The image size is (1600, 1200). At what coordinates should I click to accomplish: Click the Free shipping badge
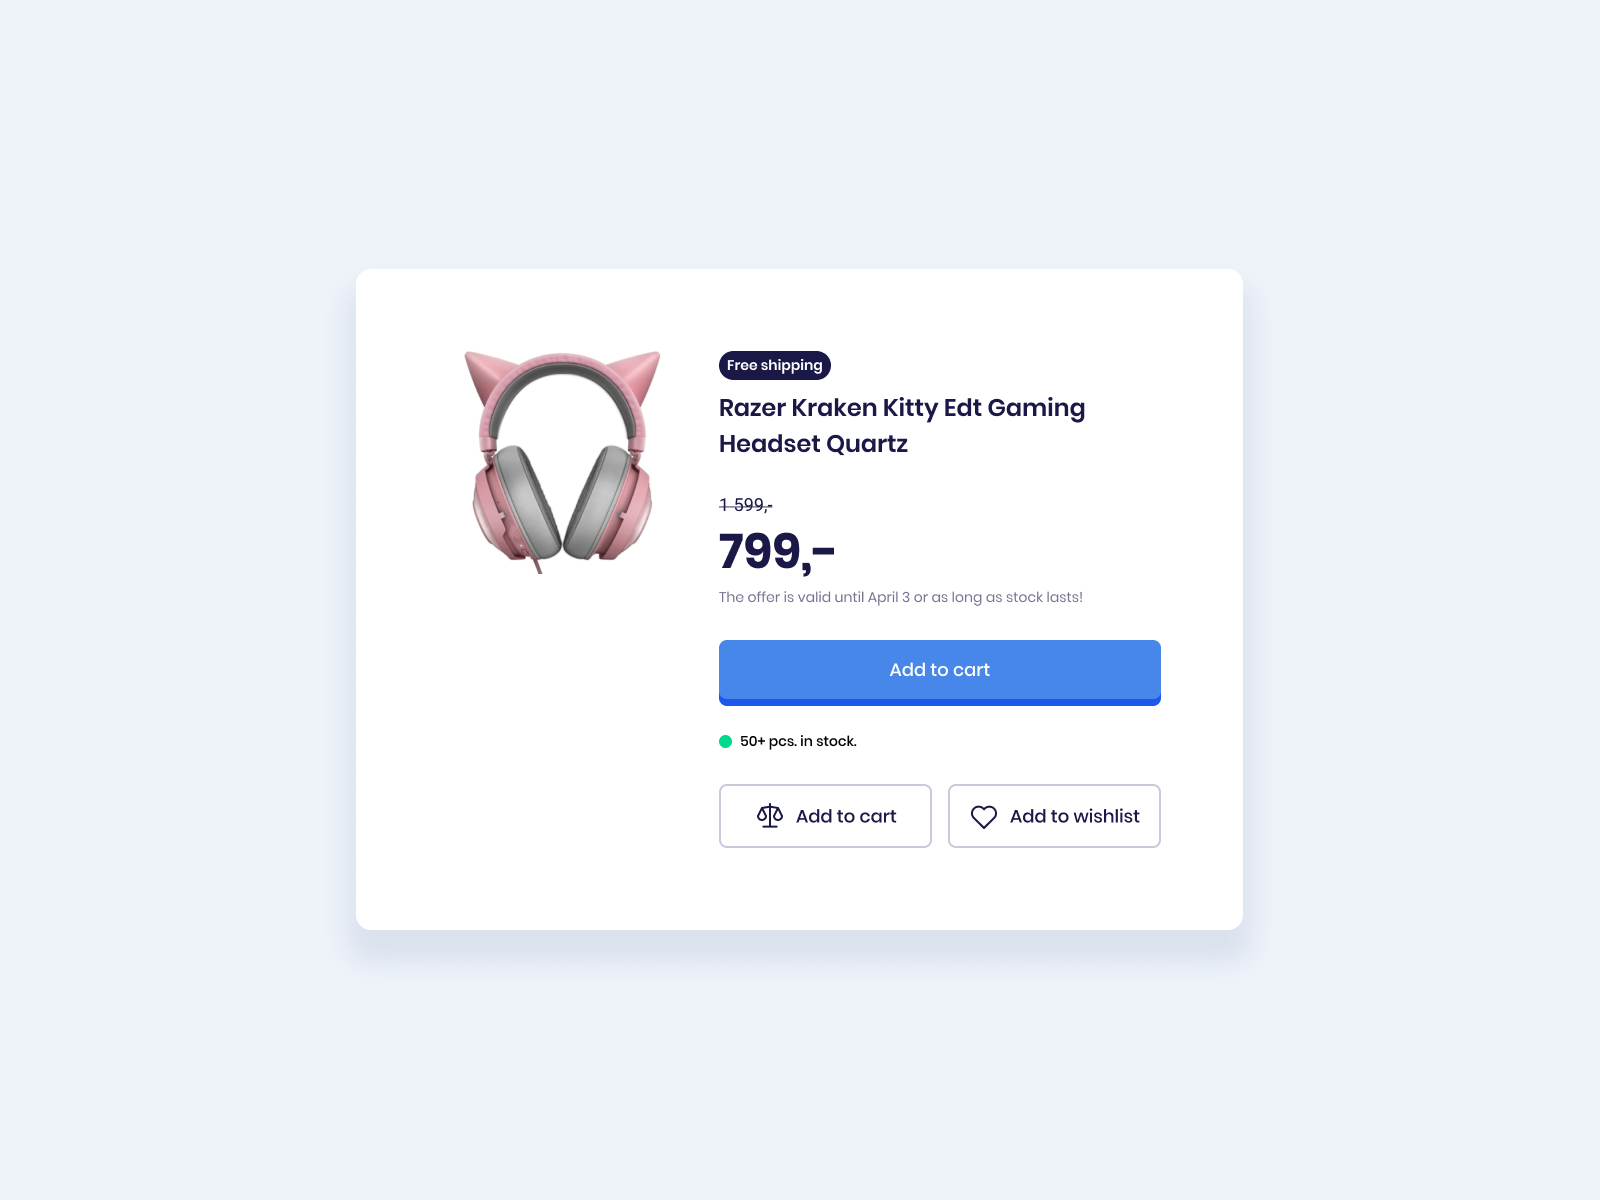(x=775, y=365)
